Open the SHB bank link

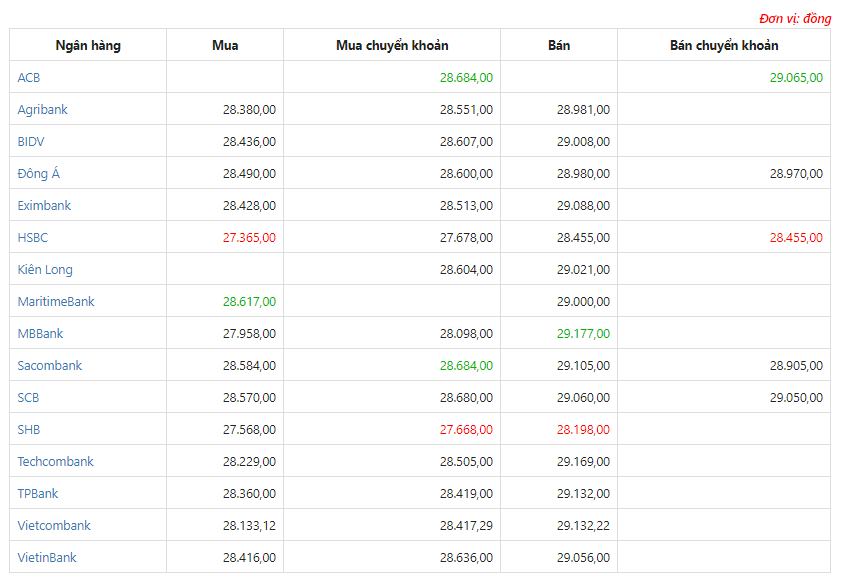[29, 430]
